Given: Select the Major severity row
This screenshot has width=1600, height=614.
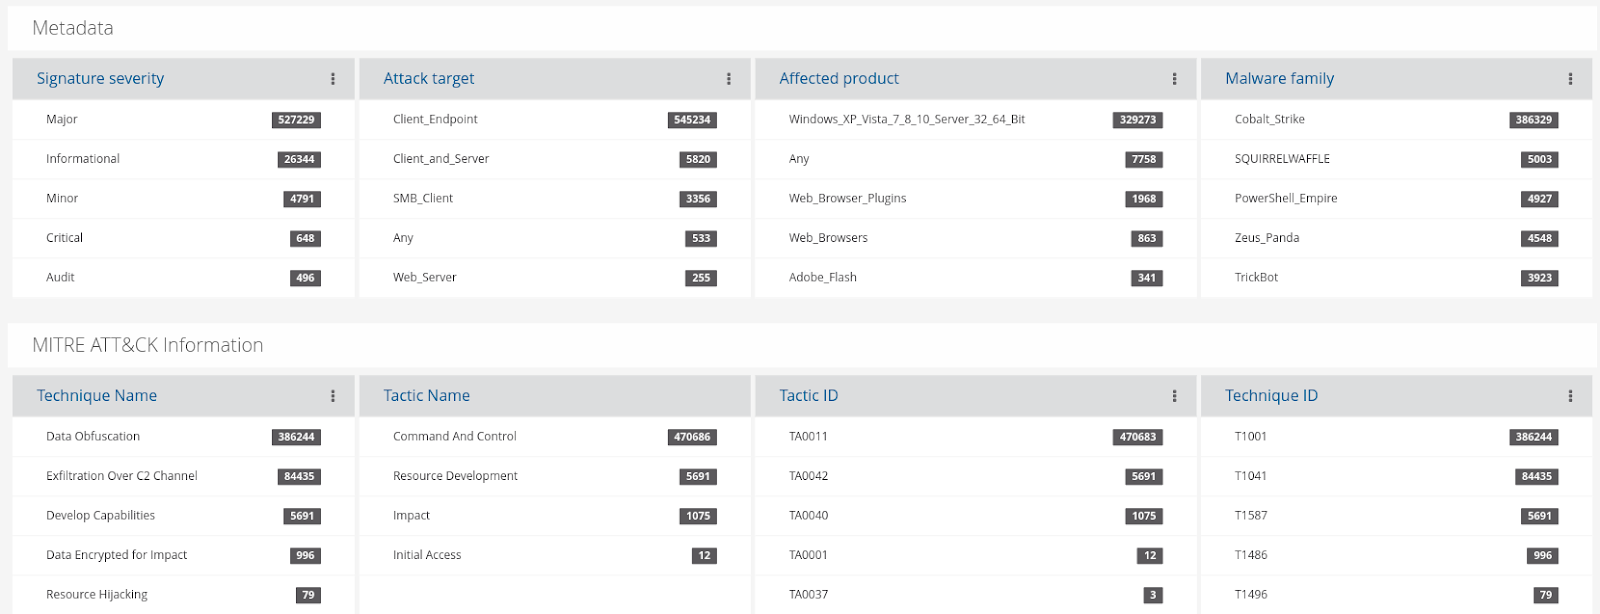Looking at the screenshot, I should click(x=184, y=119).
